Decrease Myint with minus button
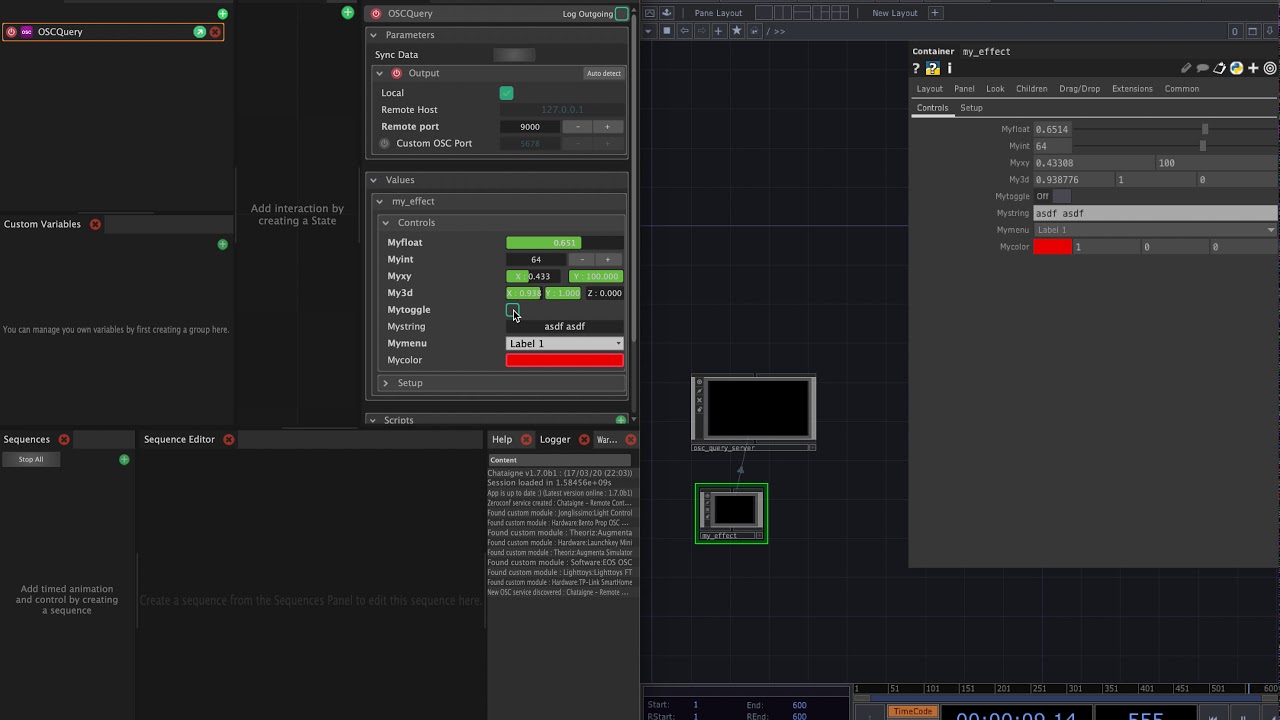 coord(582,260)
